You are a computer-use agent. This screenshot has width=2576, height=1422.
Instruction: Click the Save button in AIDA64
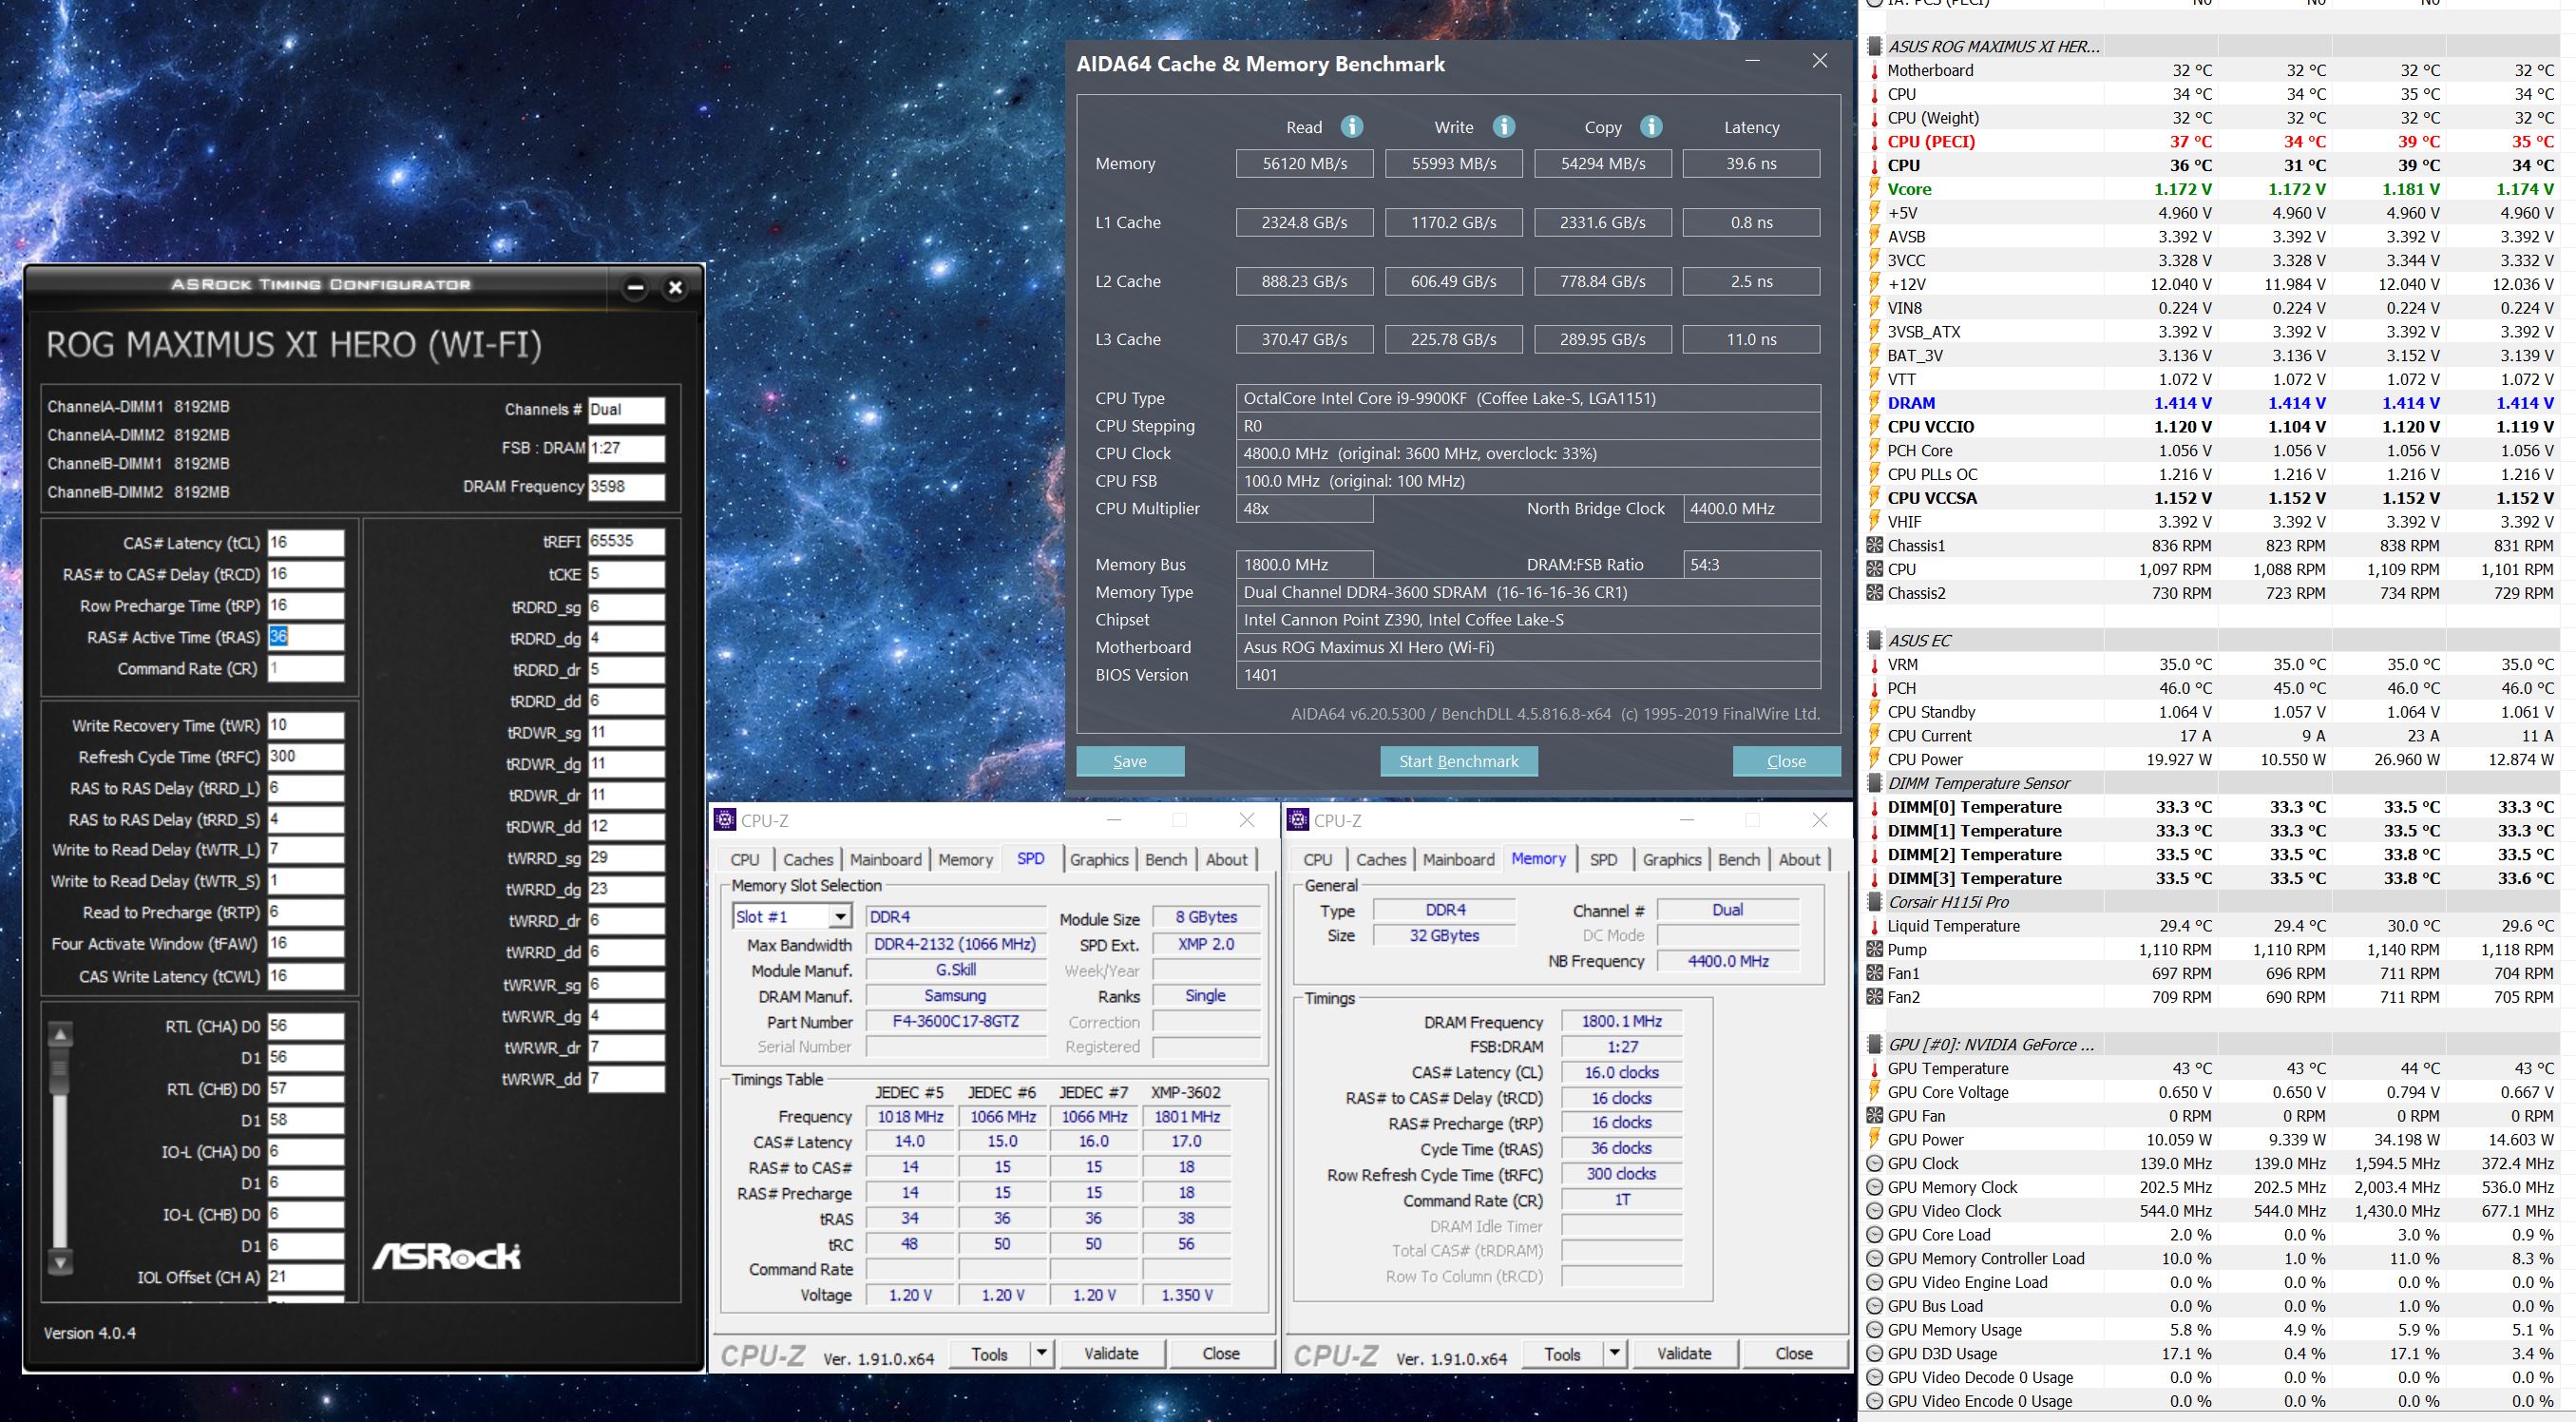coord(1129,761)
